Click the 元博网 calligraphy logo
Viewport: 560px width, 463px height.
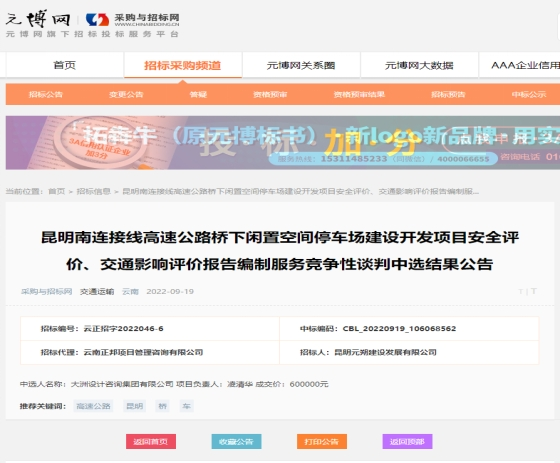pos(38,19)
